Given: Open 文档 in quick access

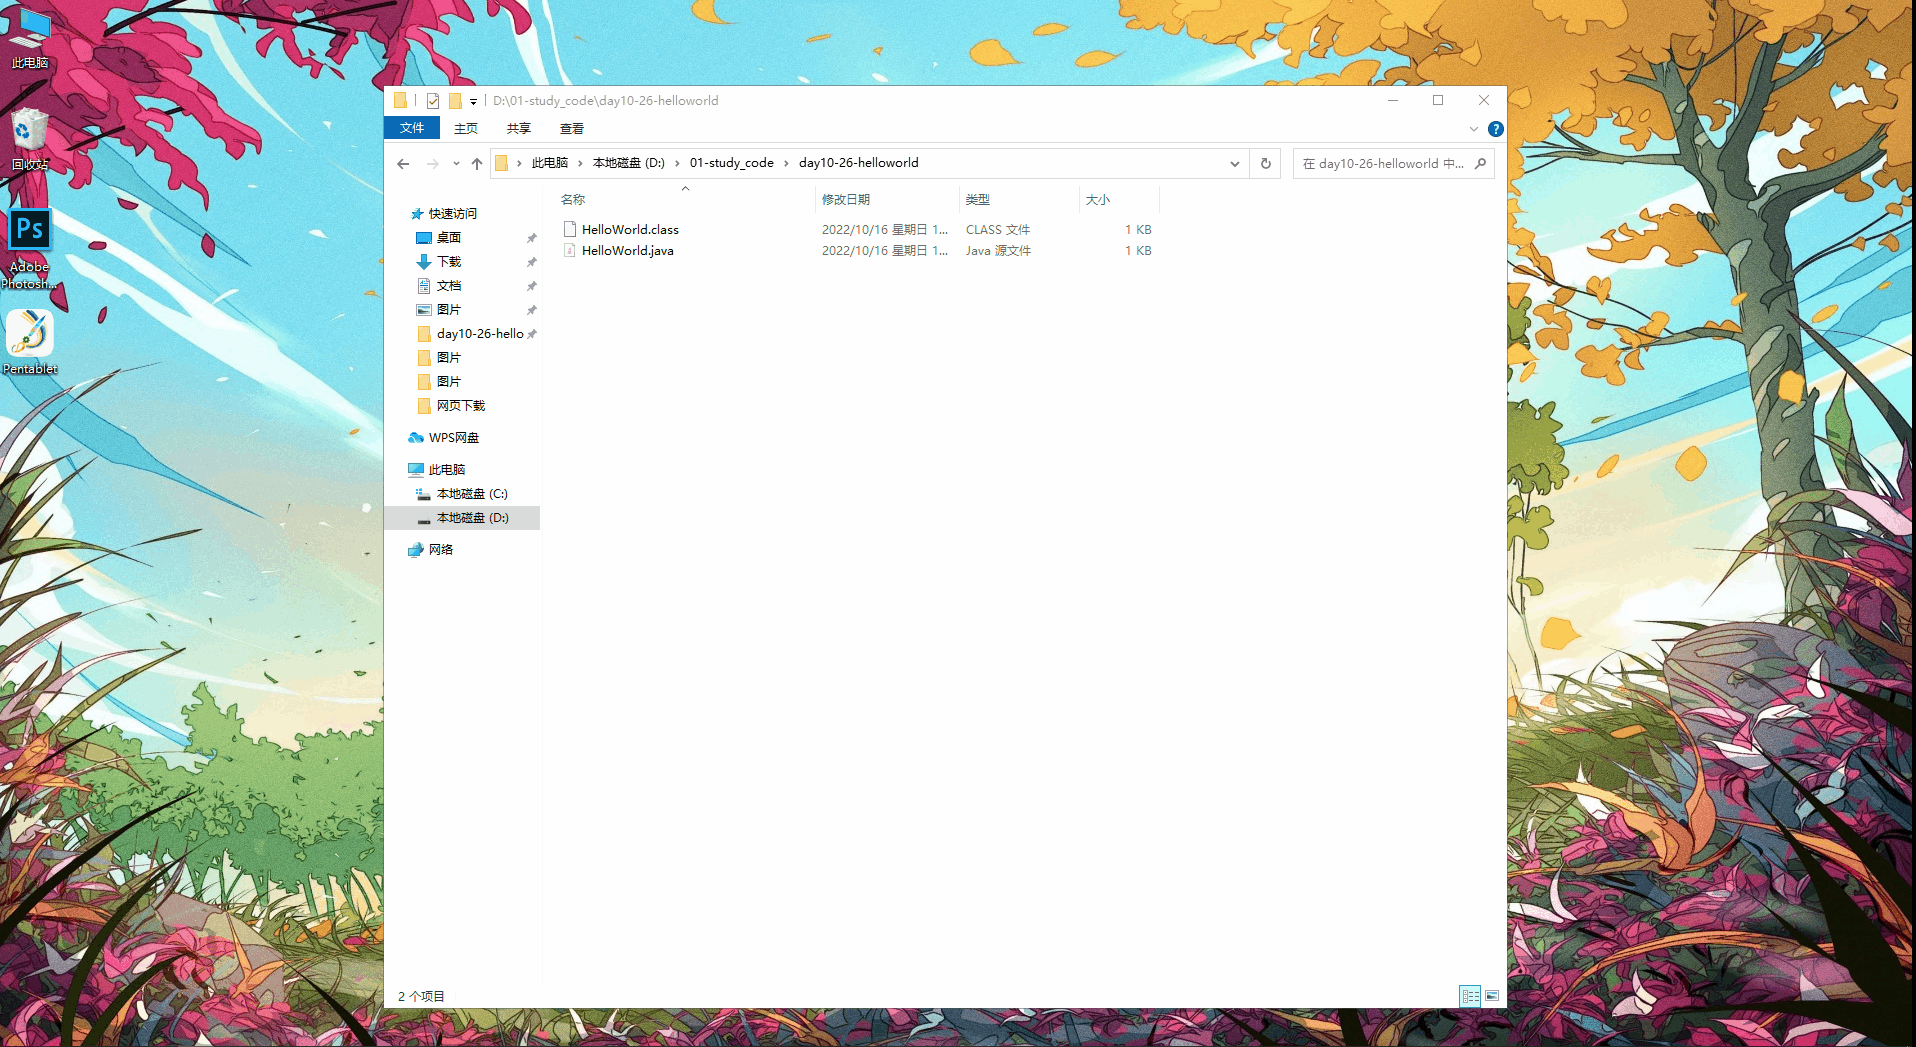Looking at the screenshot, I should pos(449,286).
